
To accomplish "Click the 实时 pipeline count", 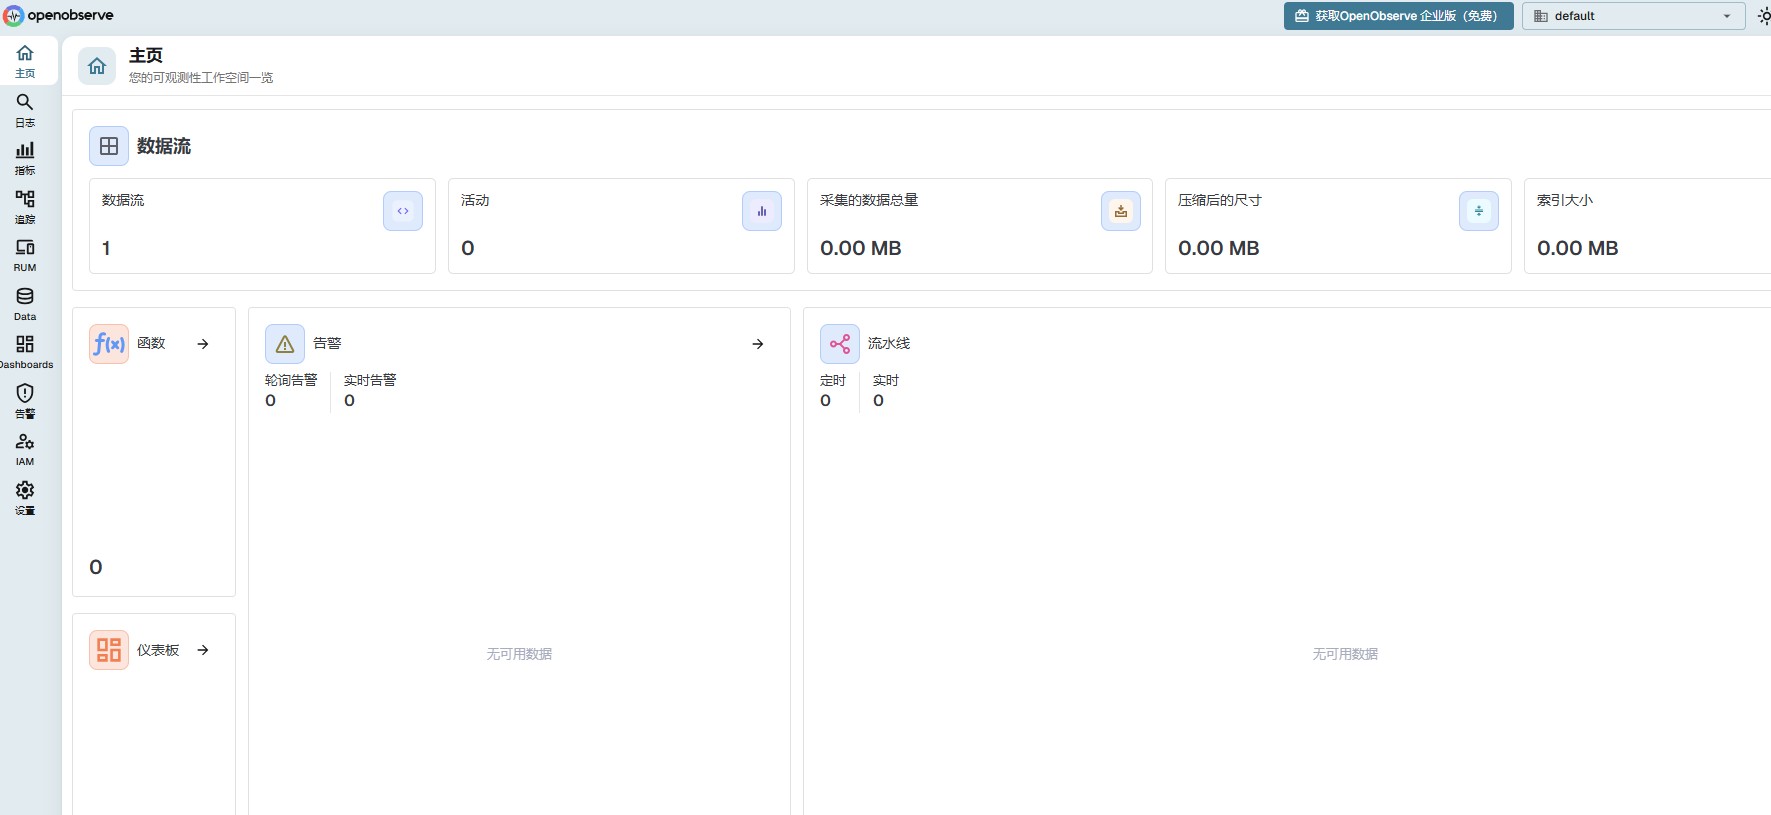I will [878, 401].
